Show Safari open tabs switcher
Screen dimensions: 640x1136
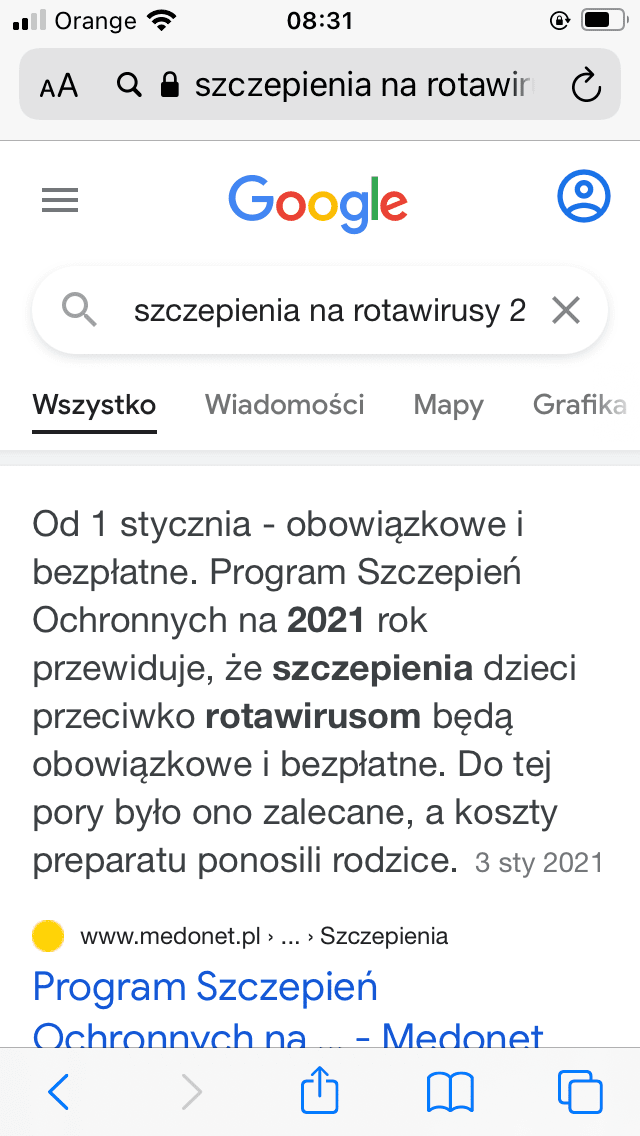pos(580,1092)
